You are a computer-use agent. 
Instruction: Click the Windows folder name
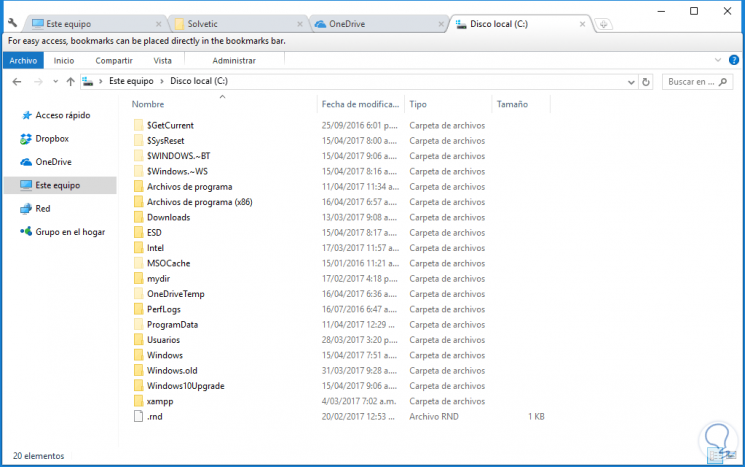165,355
